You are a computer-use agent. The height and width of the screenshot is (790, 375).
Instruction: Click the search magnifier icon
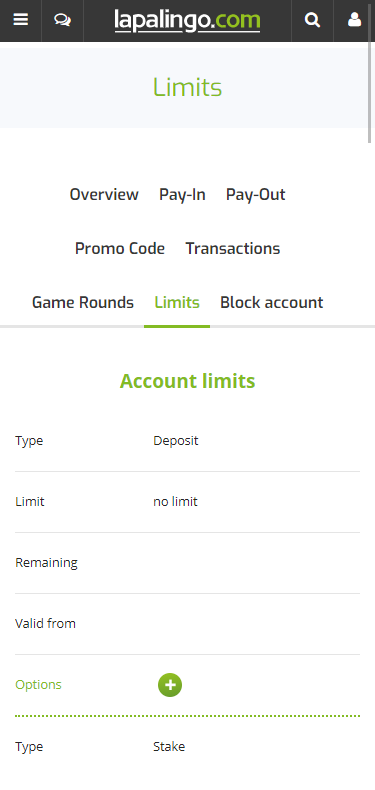[x=312, y=20]
